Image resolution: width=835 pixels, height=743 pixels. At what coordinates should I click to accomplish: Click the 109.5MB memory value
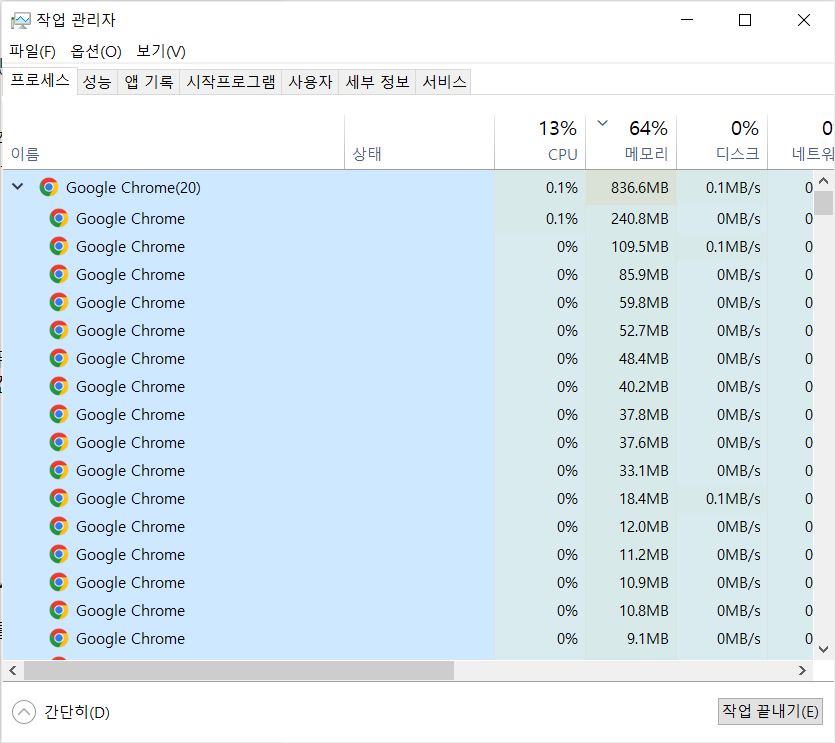[640, 247]
